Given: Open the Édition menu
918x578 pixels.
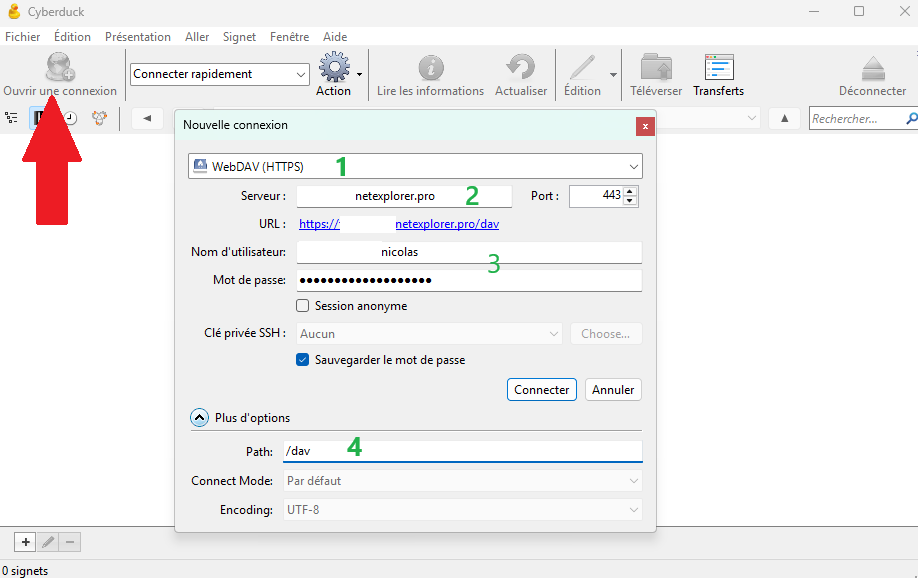Looking at the screenshot, I should point(72,37).
